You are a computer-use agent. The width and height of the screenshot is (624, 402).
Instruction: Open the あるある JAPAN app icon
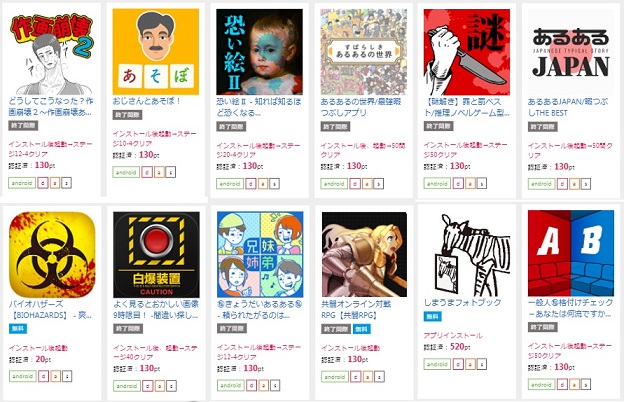pos(571,52)
